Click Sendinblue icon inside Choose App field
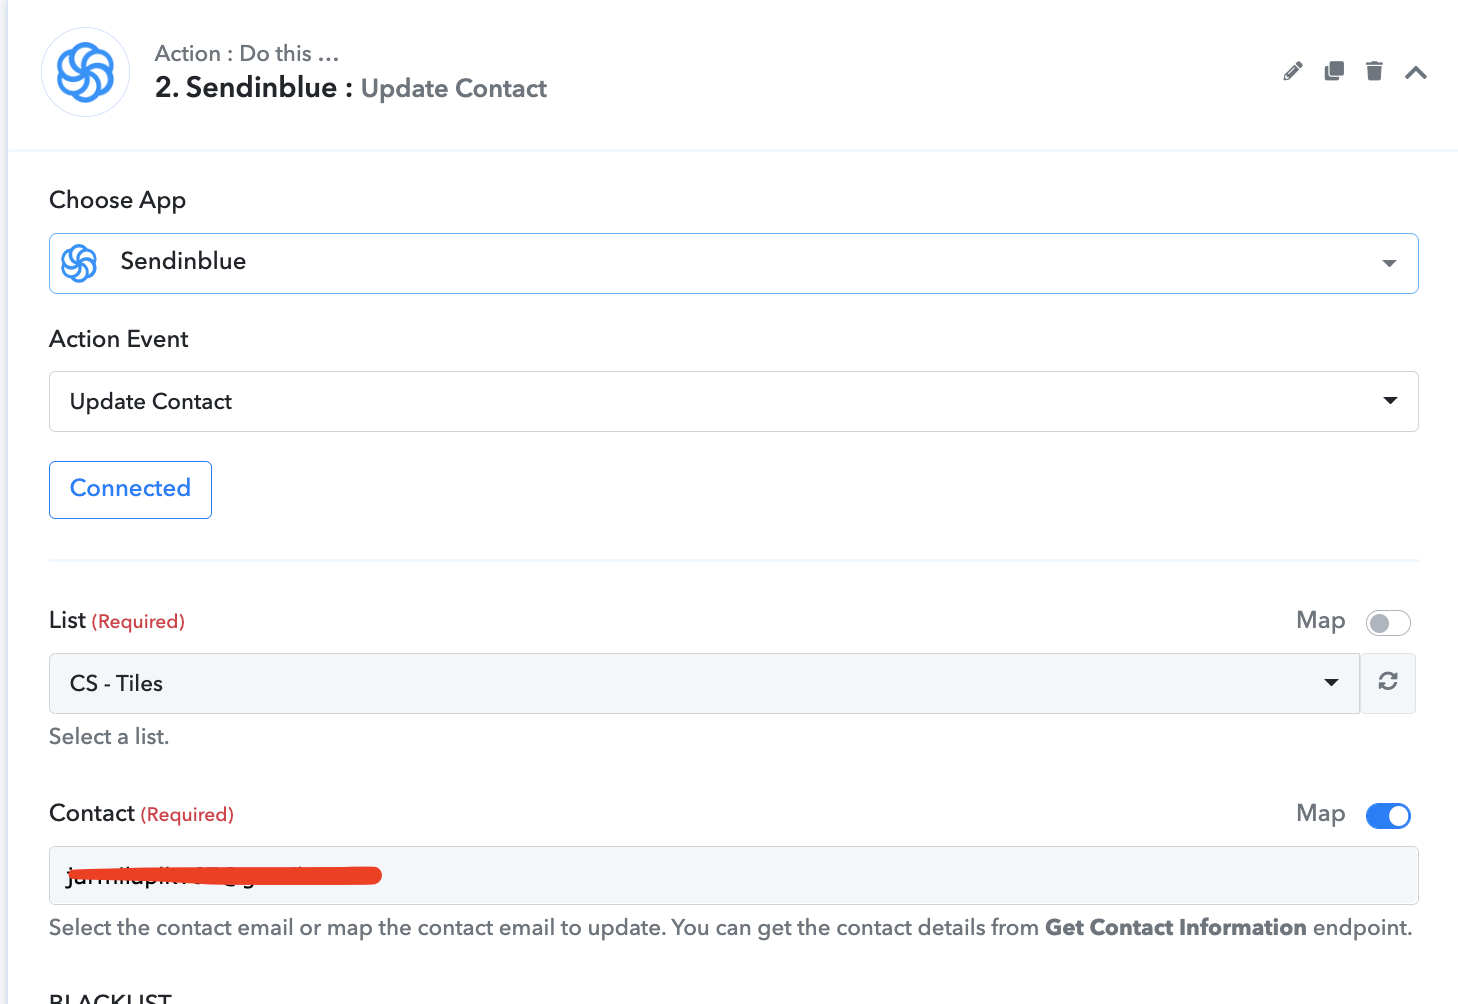The height and width of the screenshot is (1004, 1458). tap(79, 263)
